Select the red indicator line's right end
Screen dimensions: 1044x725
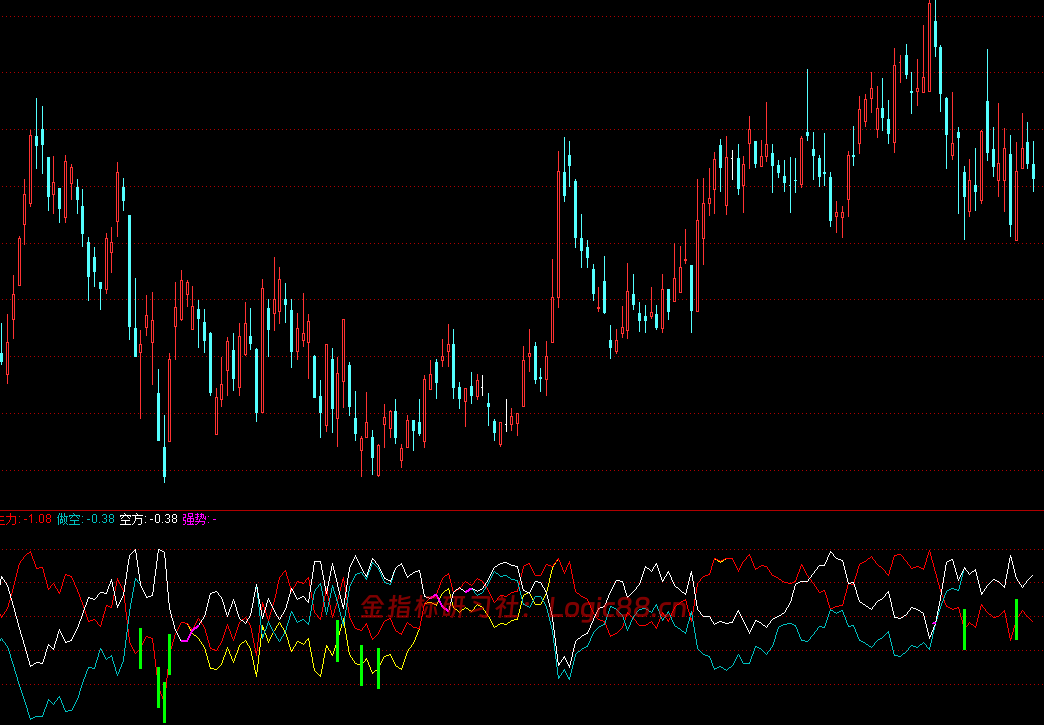tap(1031, 620)
